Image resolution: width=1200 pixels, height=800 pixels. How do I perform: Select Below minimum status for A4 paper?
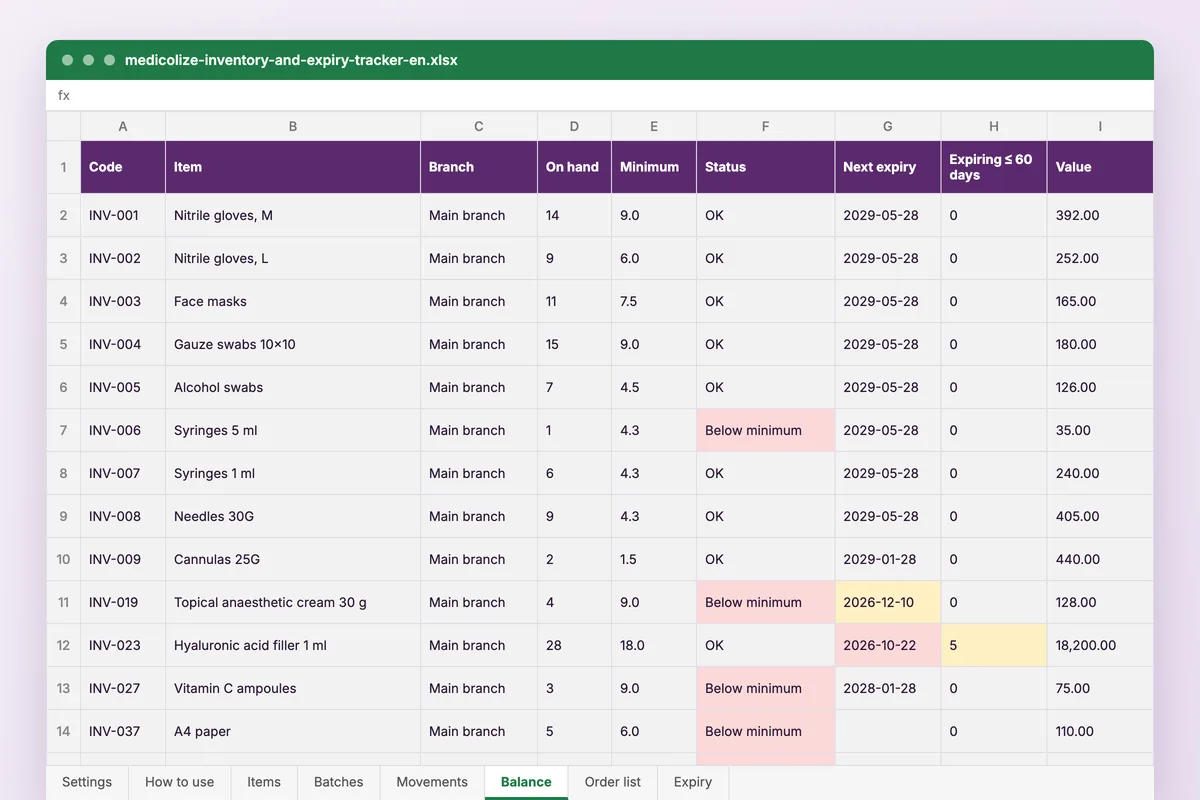pos(766,731)
